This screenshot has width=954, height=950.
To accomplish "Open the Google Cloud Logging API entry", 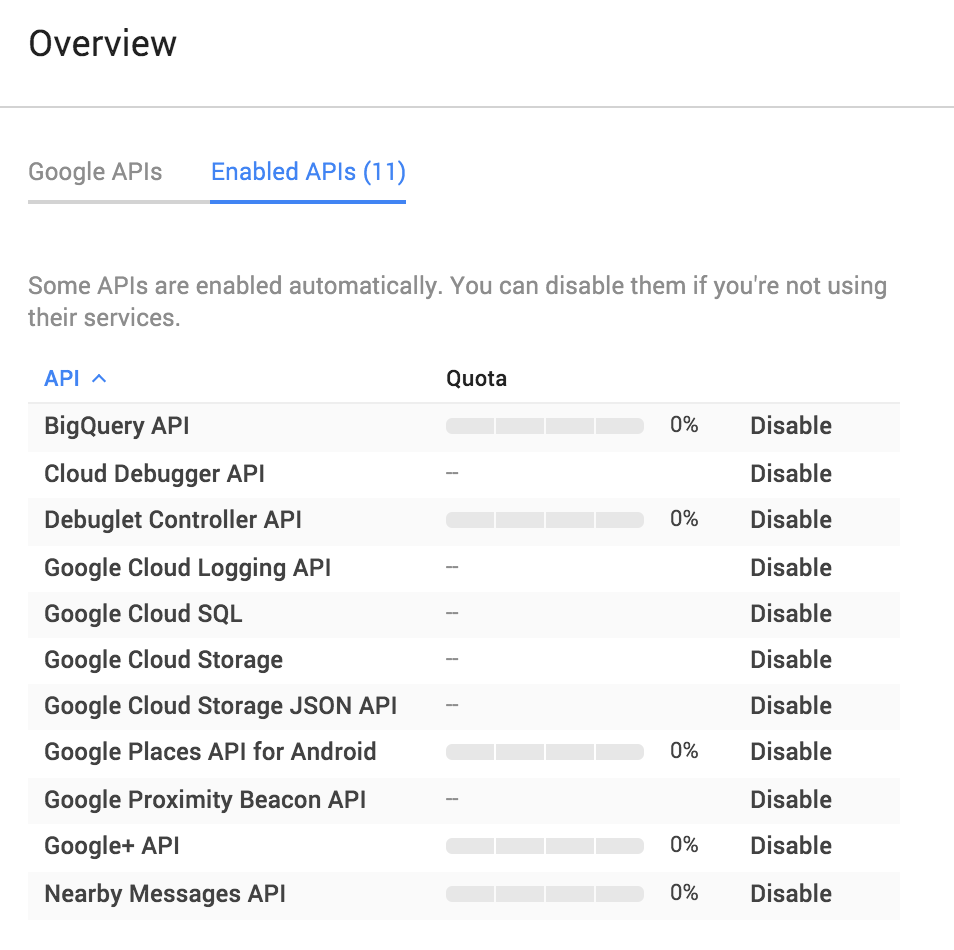I will pos(187,568).
